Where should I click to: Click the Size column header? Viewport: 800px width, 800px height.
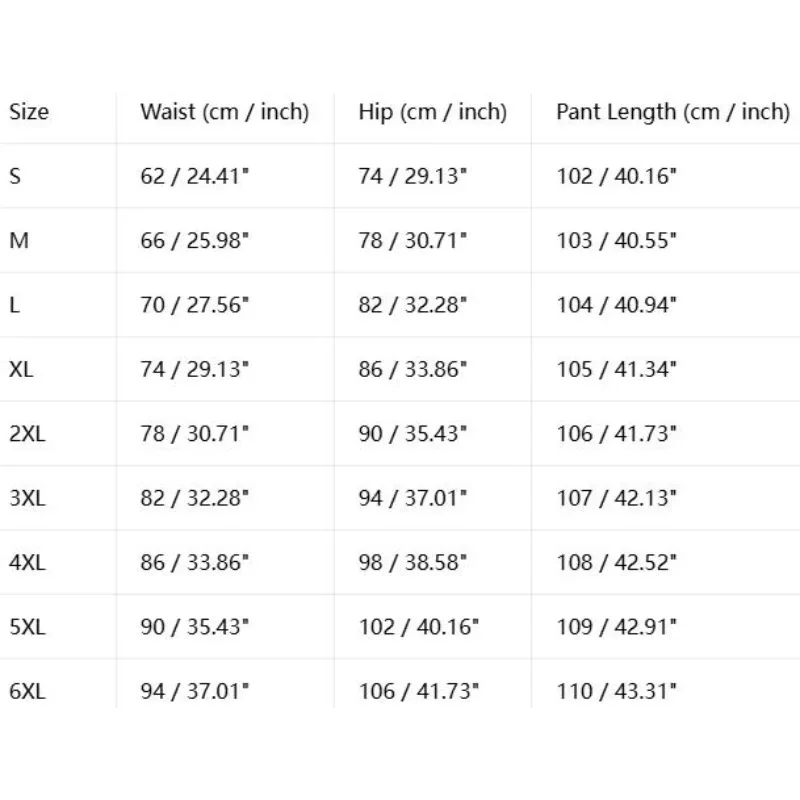[x=29, y=112]
